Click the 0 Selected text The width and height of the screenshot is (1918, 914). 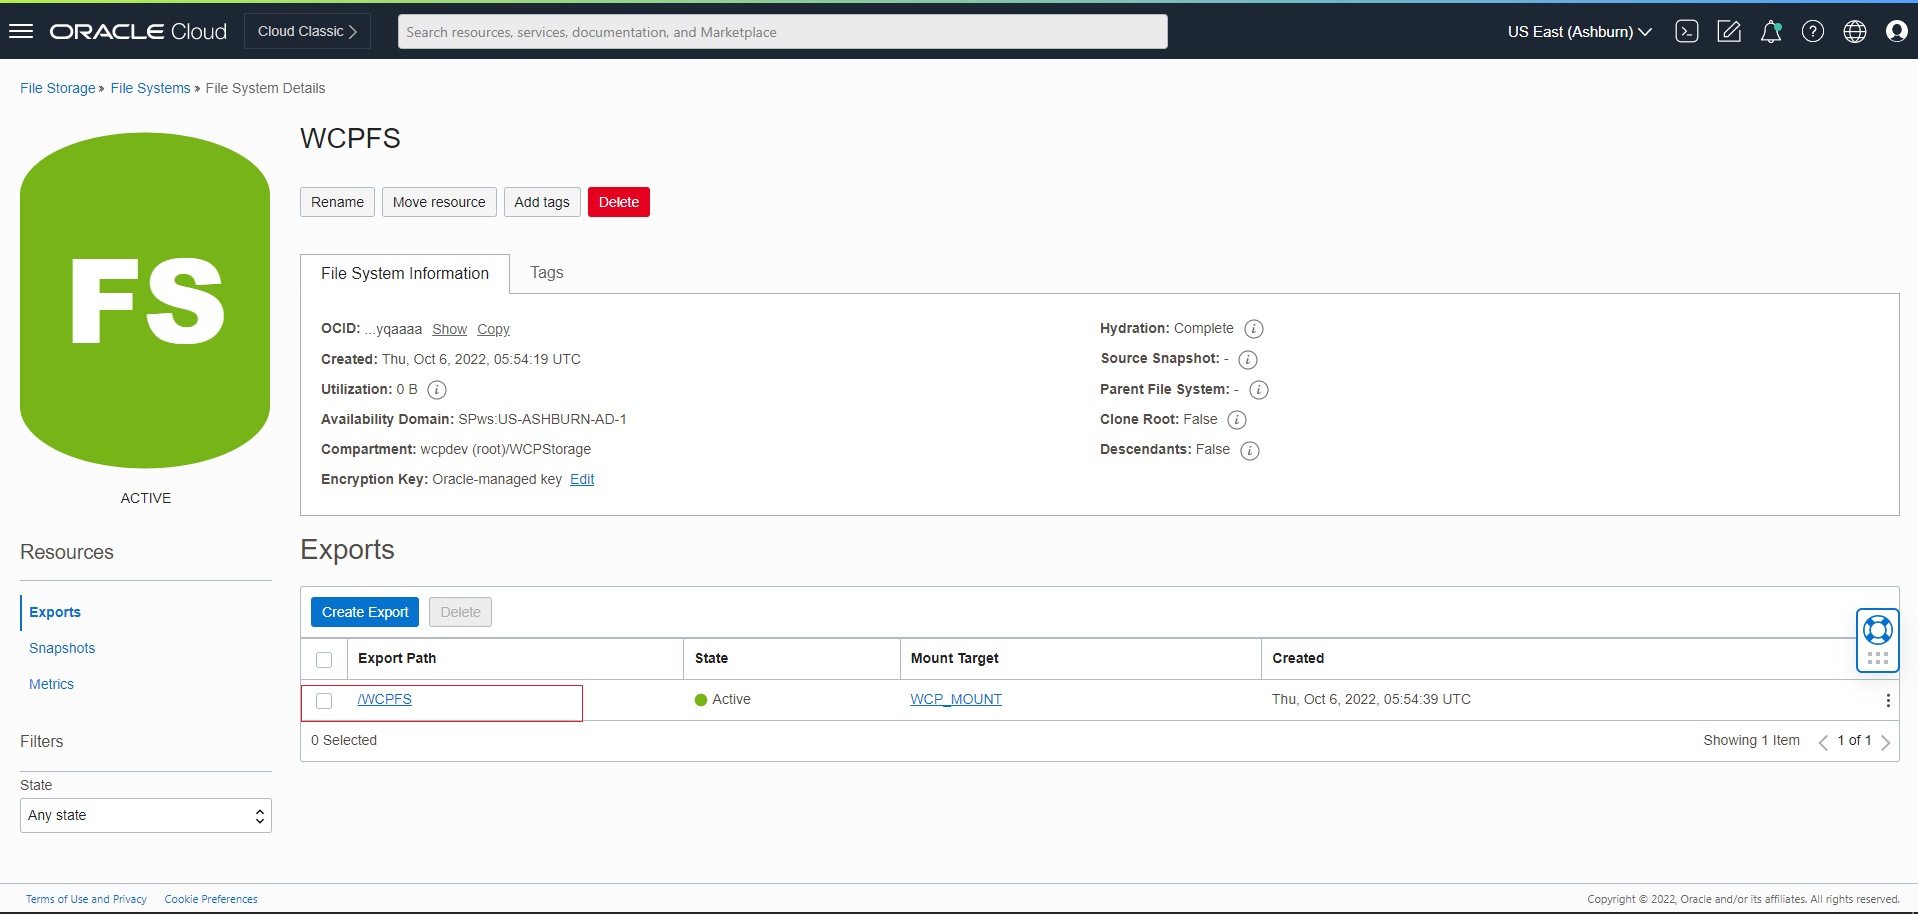coord(344,740)
